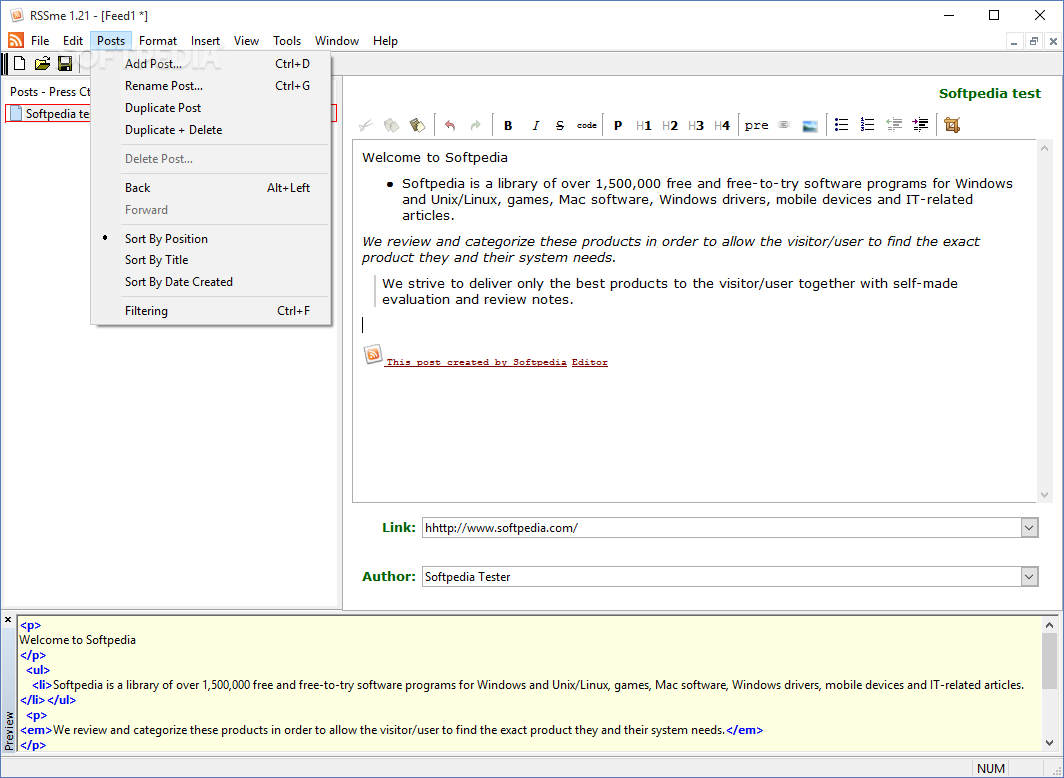This screenshot has height=778, width=1064.
Task: Click the RSS feed icon in menu bar
Action: pos(16,41)
